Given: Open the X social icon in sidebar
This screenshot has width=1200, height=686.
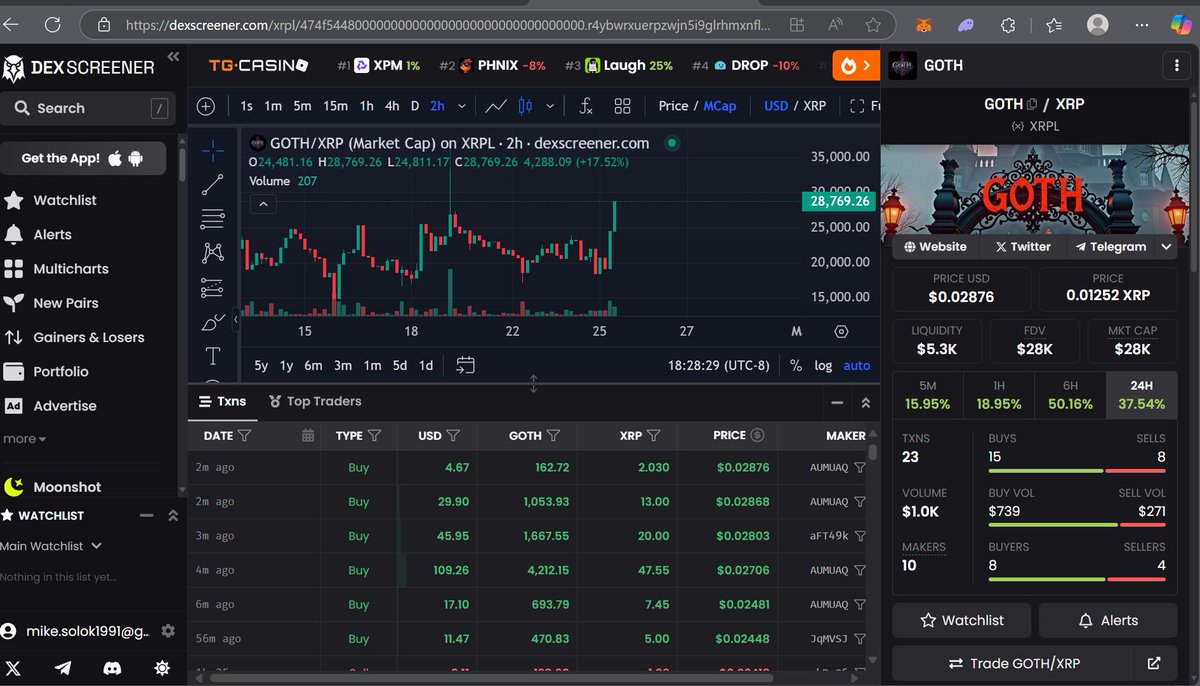Looking at the screenshot, I should [13, 668].
